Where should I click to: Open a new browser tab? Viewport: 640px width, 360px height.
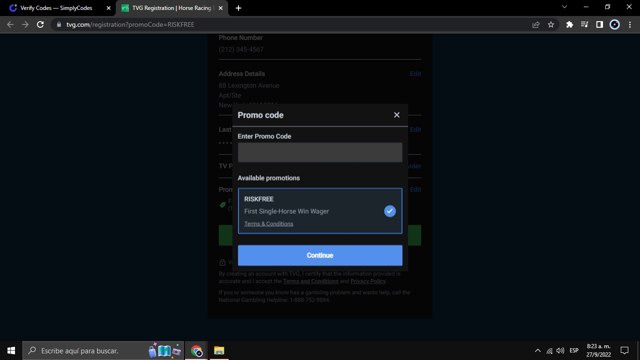[x=238, y=8]
